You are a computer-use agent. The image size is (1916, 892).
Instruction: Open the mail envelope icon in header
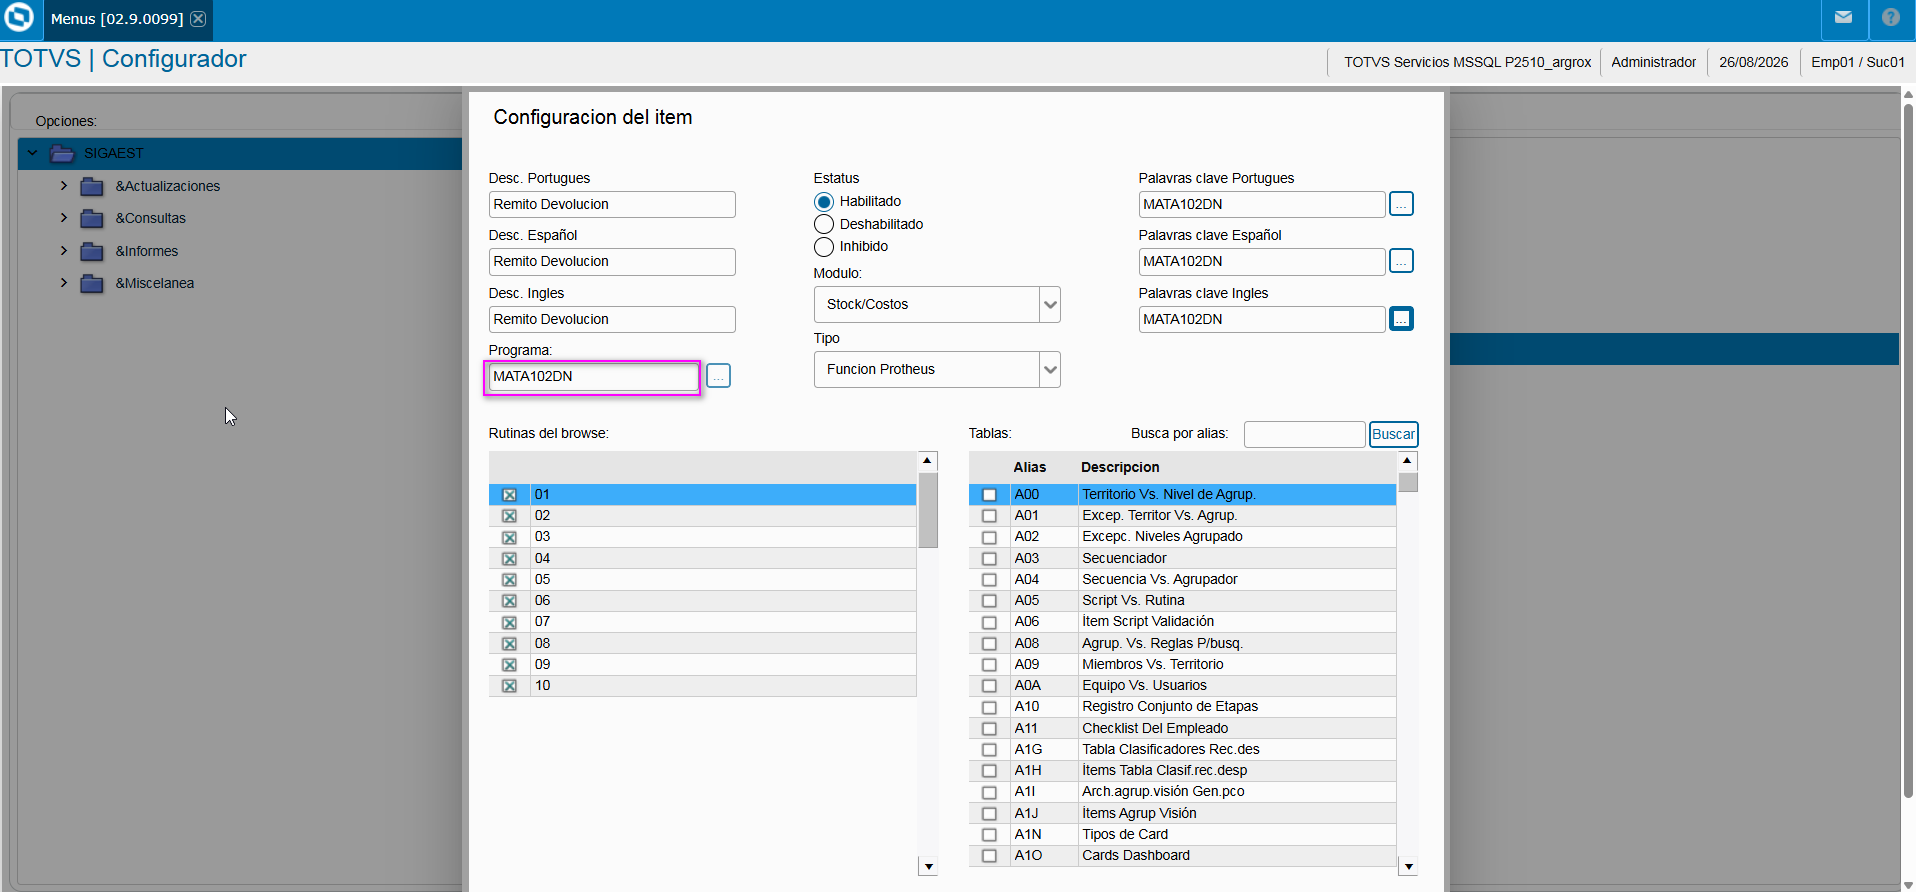point(1843,17)
